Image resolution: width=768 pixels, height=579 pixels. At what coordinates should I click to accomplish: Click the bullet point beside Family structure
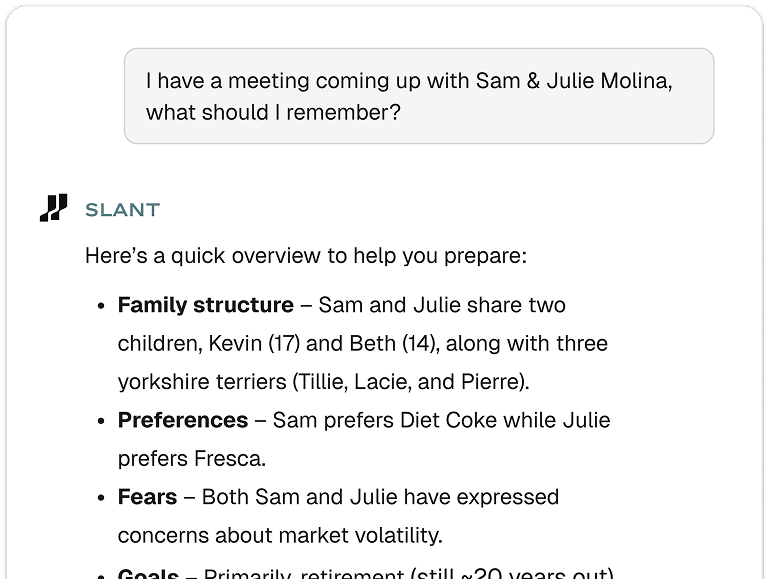click(101, 306)
